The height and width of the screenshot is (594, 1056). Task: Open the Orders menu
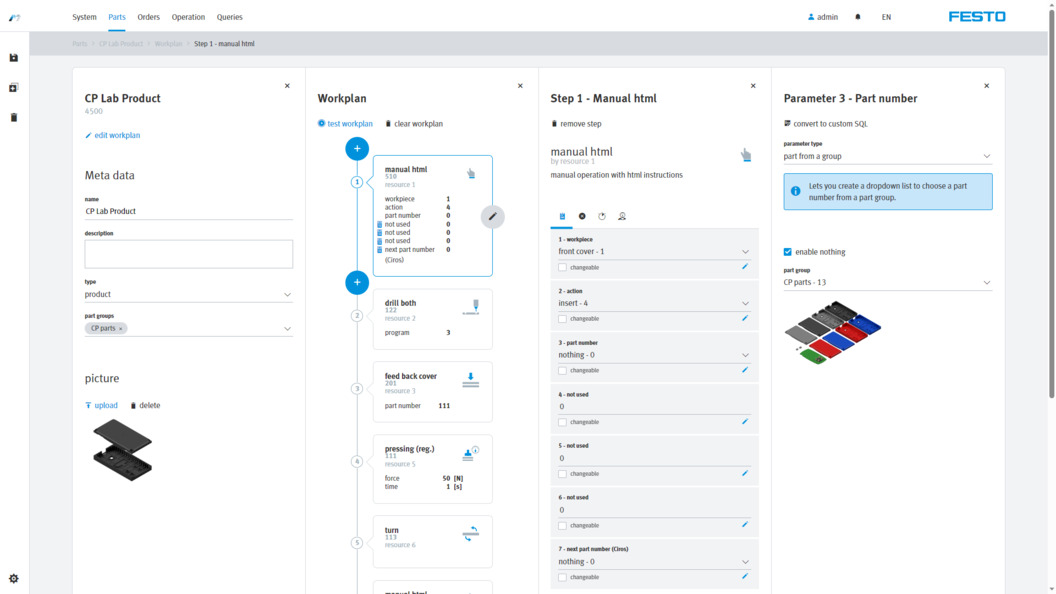point(148,17)
